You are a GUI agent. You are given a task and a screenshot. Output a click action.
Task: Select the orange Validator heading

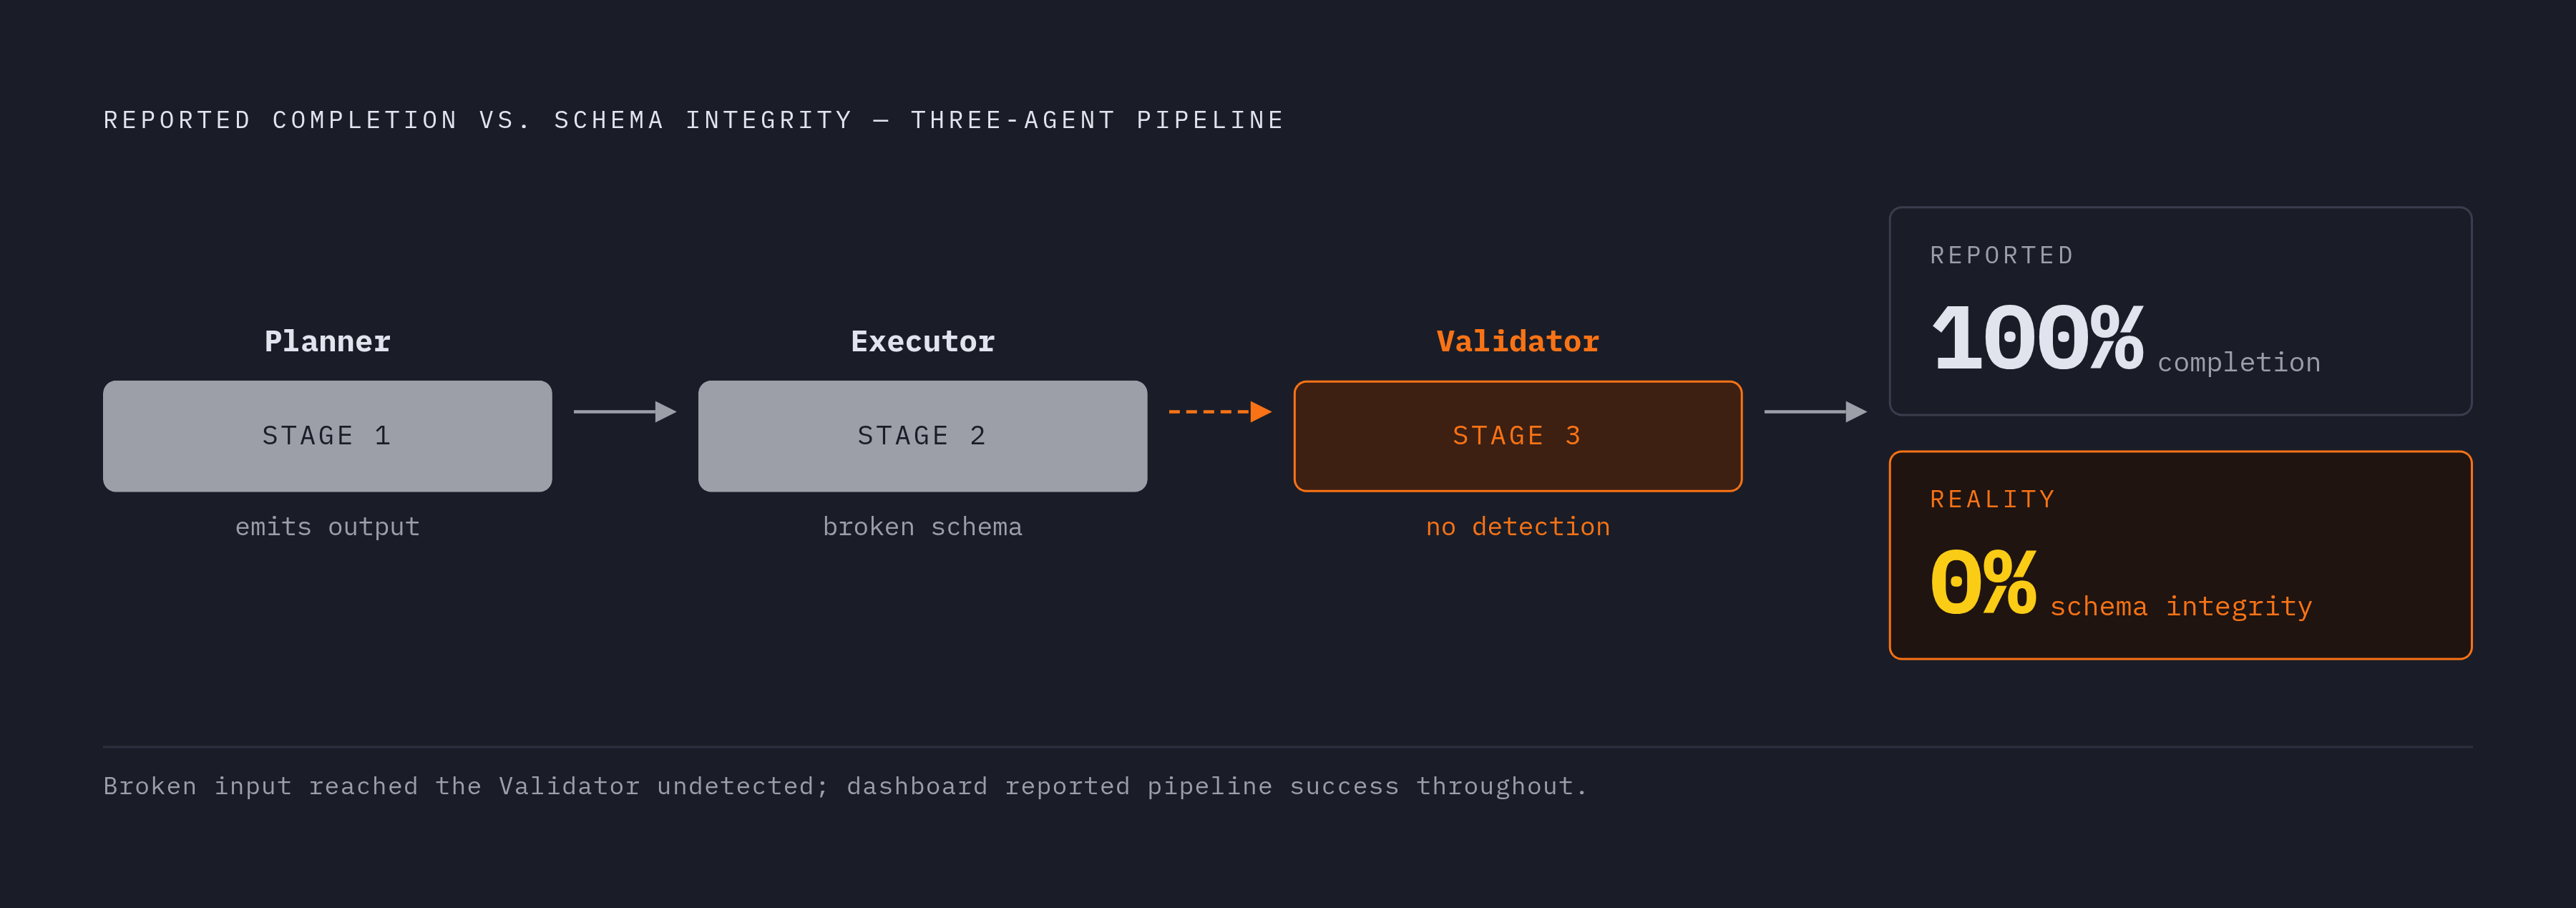coord(1518,342)
